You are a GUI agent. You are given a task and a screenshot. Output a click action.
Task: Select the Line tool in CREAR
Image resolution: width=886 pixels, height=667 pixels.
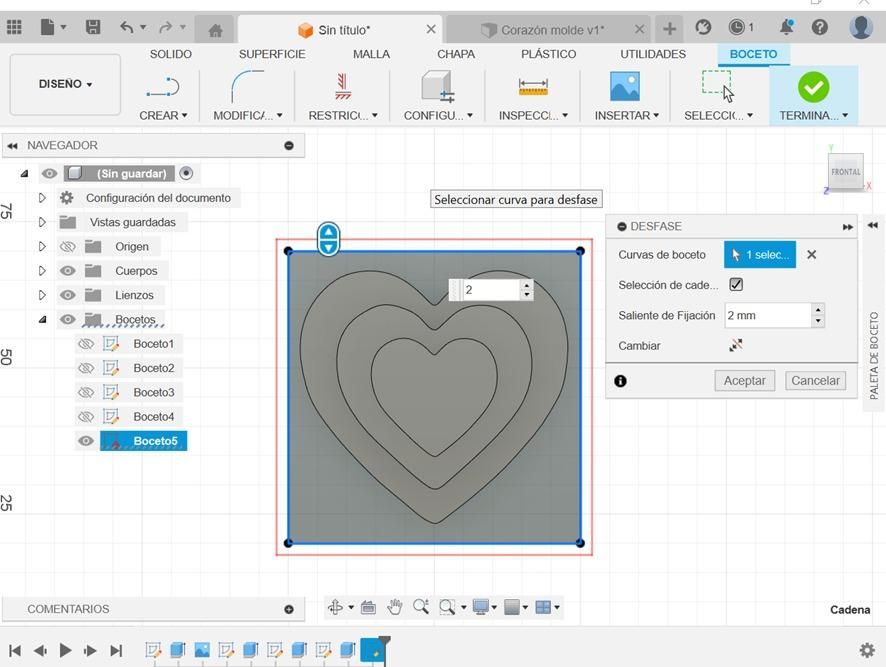[163, 88]
